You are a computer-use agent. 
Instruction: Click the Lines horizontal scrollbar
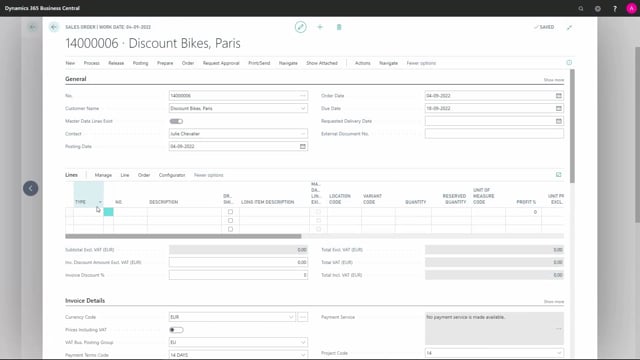click(183, 236)
